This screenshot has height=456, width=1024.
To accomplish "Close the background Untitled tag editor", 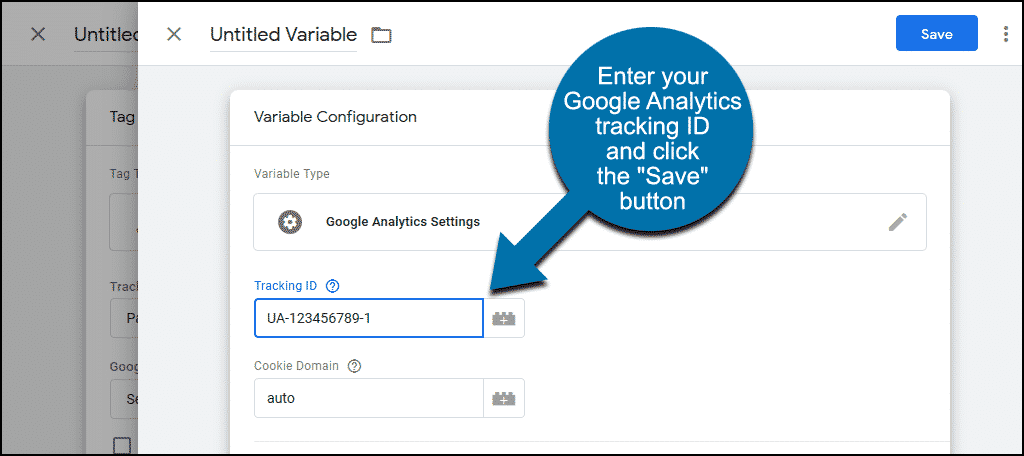I will point(39,34).
